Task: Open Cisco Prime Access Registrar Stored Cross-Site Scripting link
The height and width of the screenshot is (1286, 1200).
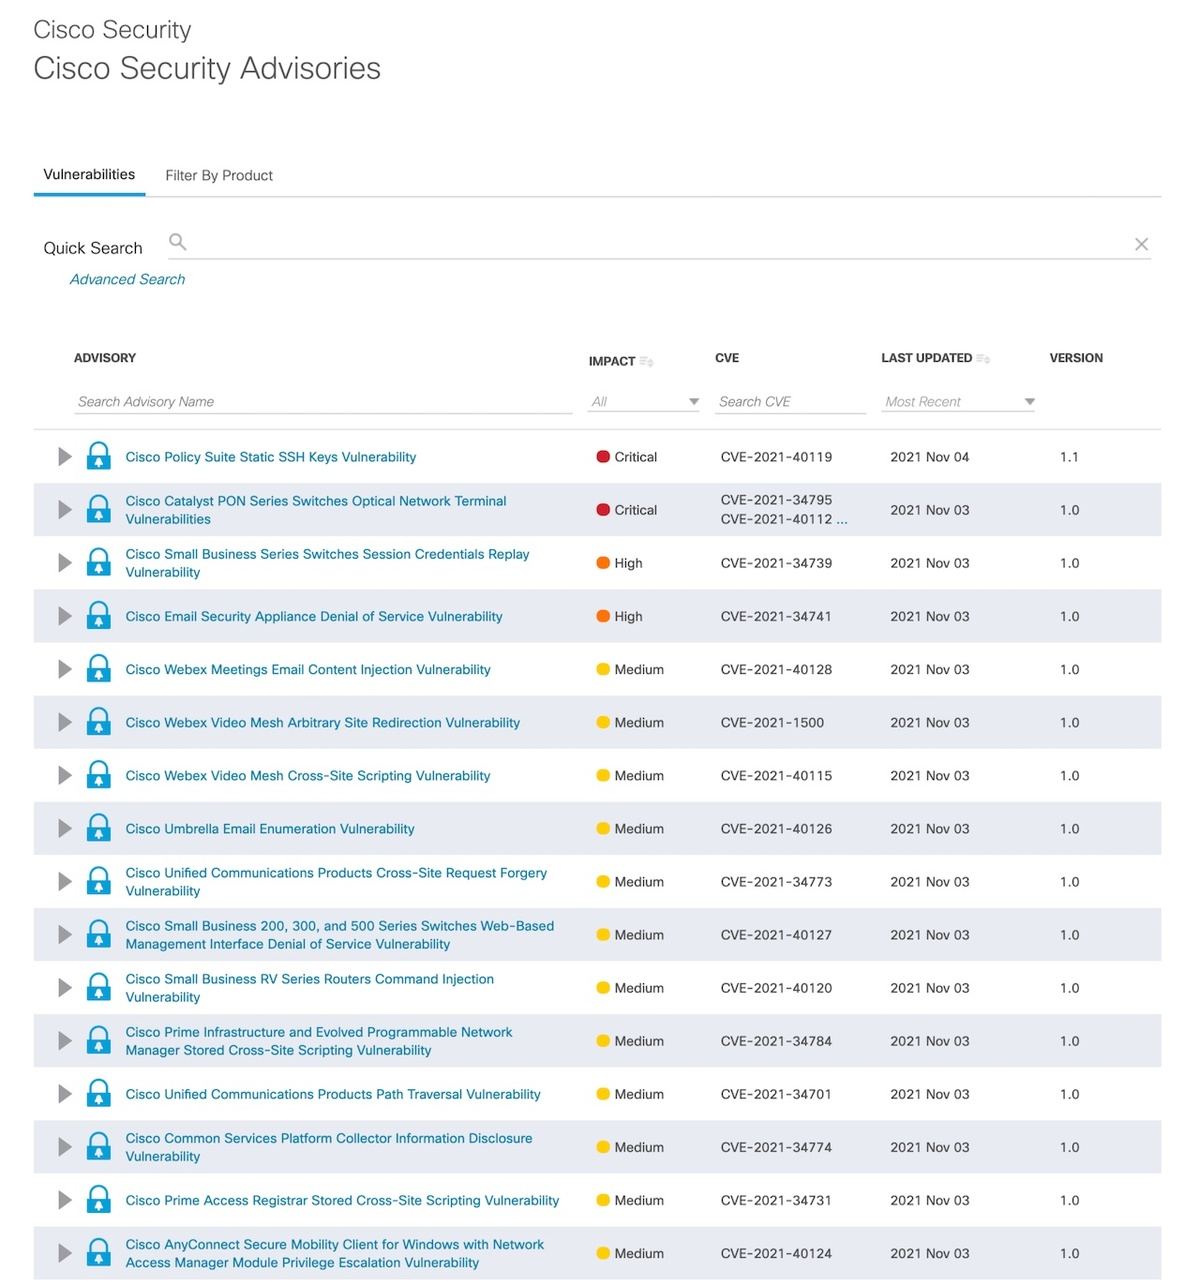Action: point(342,1200)
